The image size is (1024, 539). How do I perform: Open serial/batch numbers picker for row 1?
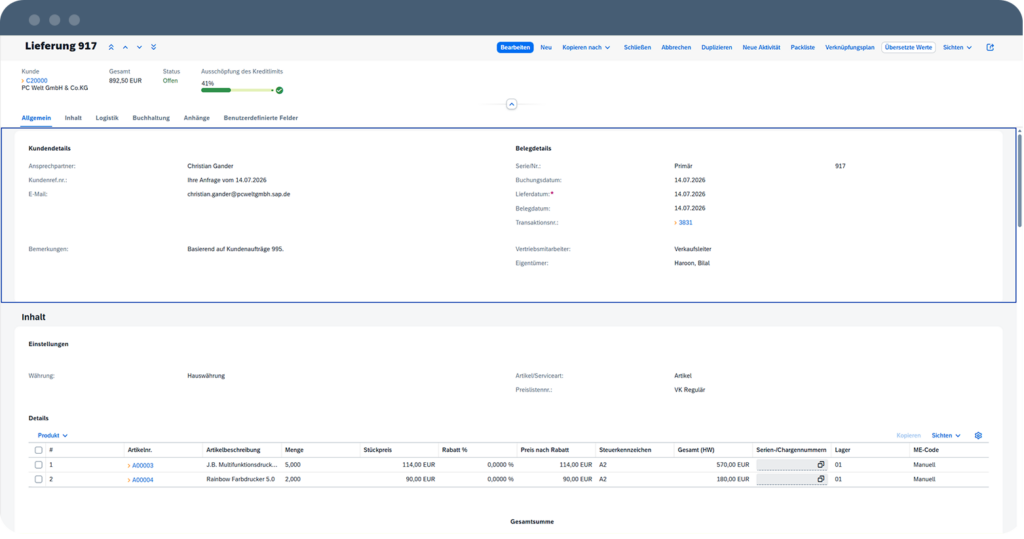(821, 465)
